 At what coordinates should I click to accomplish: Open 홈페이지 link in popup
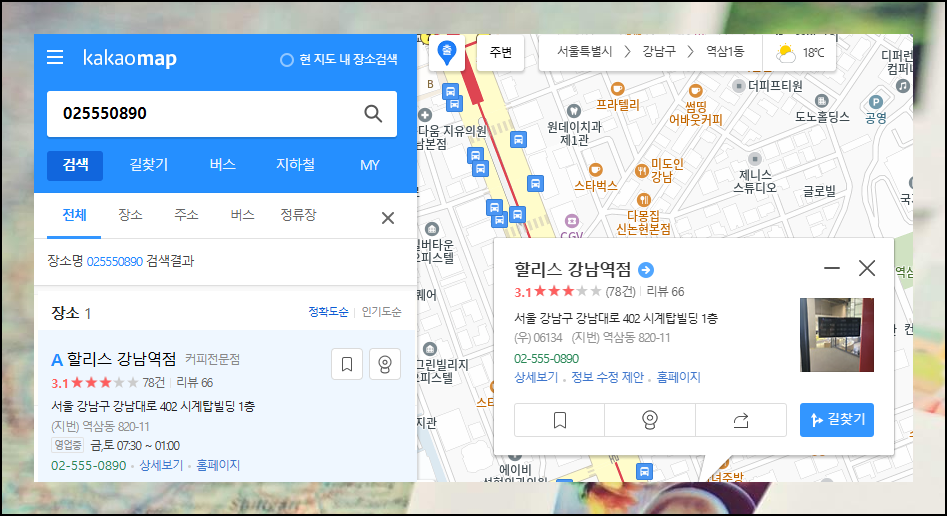[678, 378]
